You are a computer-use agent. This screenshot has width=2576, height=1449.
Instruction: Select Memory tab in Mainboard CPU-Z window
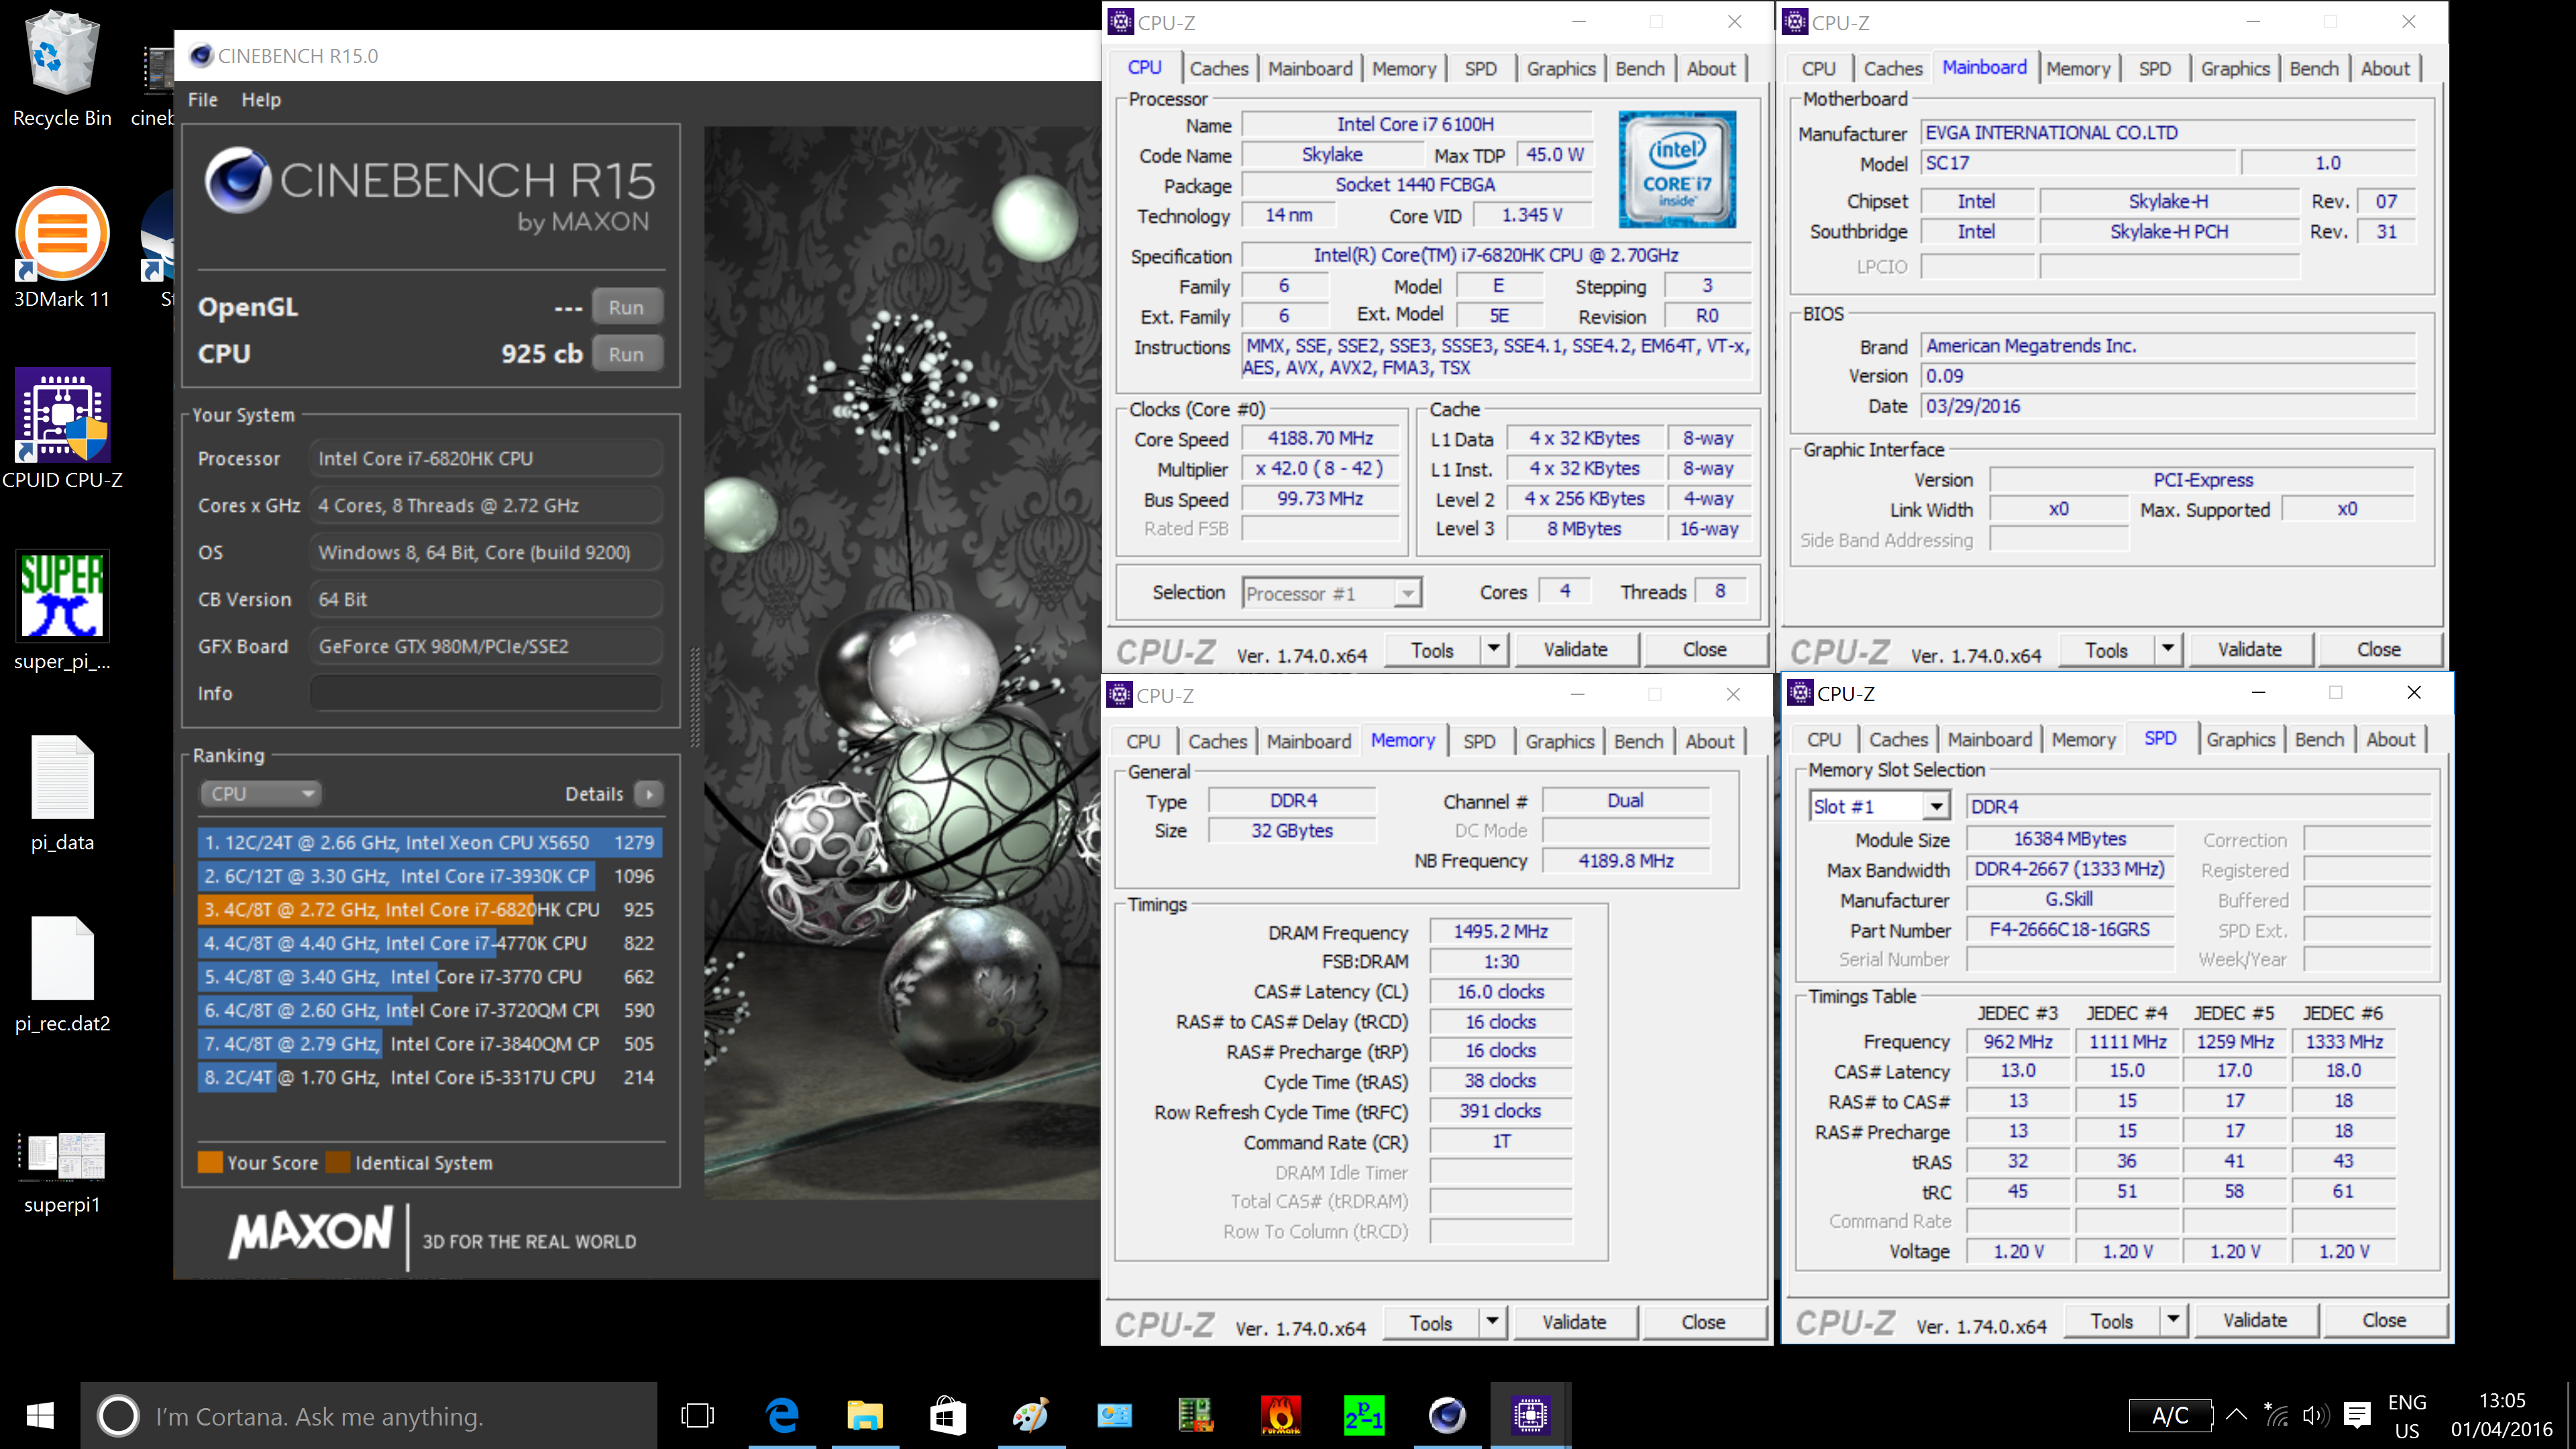2078,68
